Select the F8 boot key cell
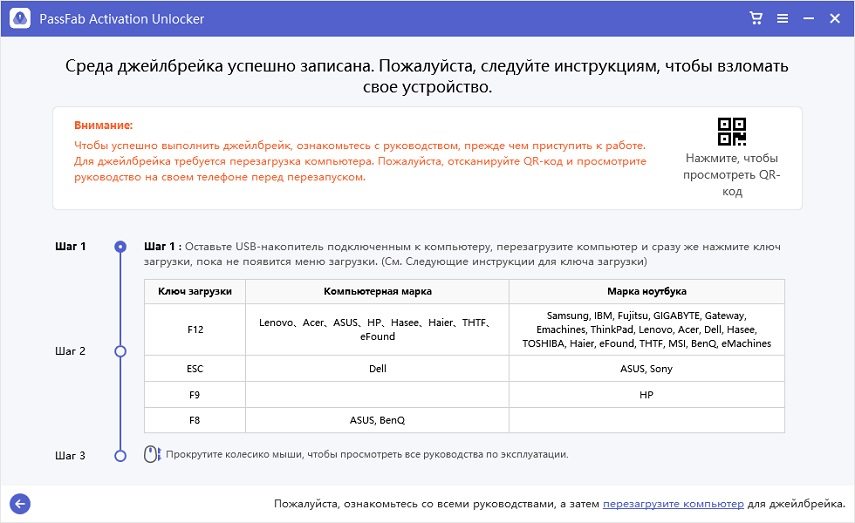Screen dimensions: 855x523 tap(195, 420)
